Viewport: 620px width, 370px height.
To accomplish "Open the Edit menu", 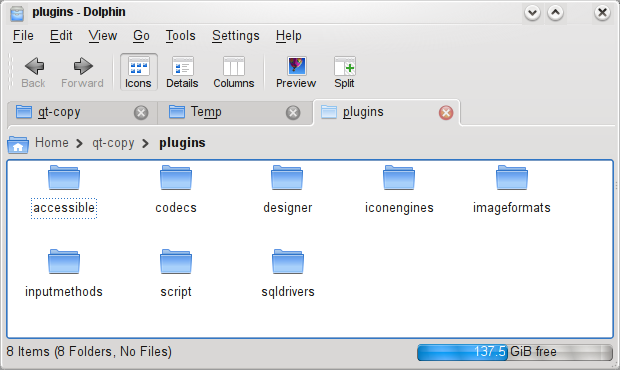I will click(61, 36).
